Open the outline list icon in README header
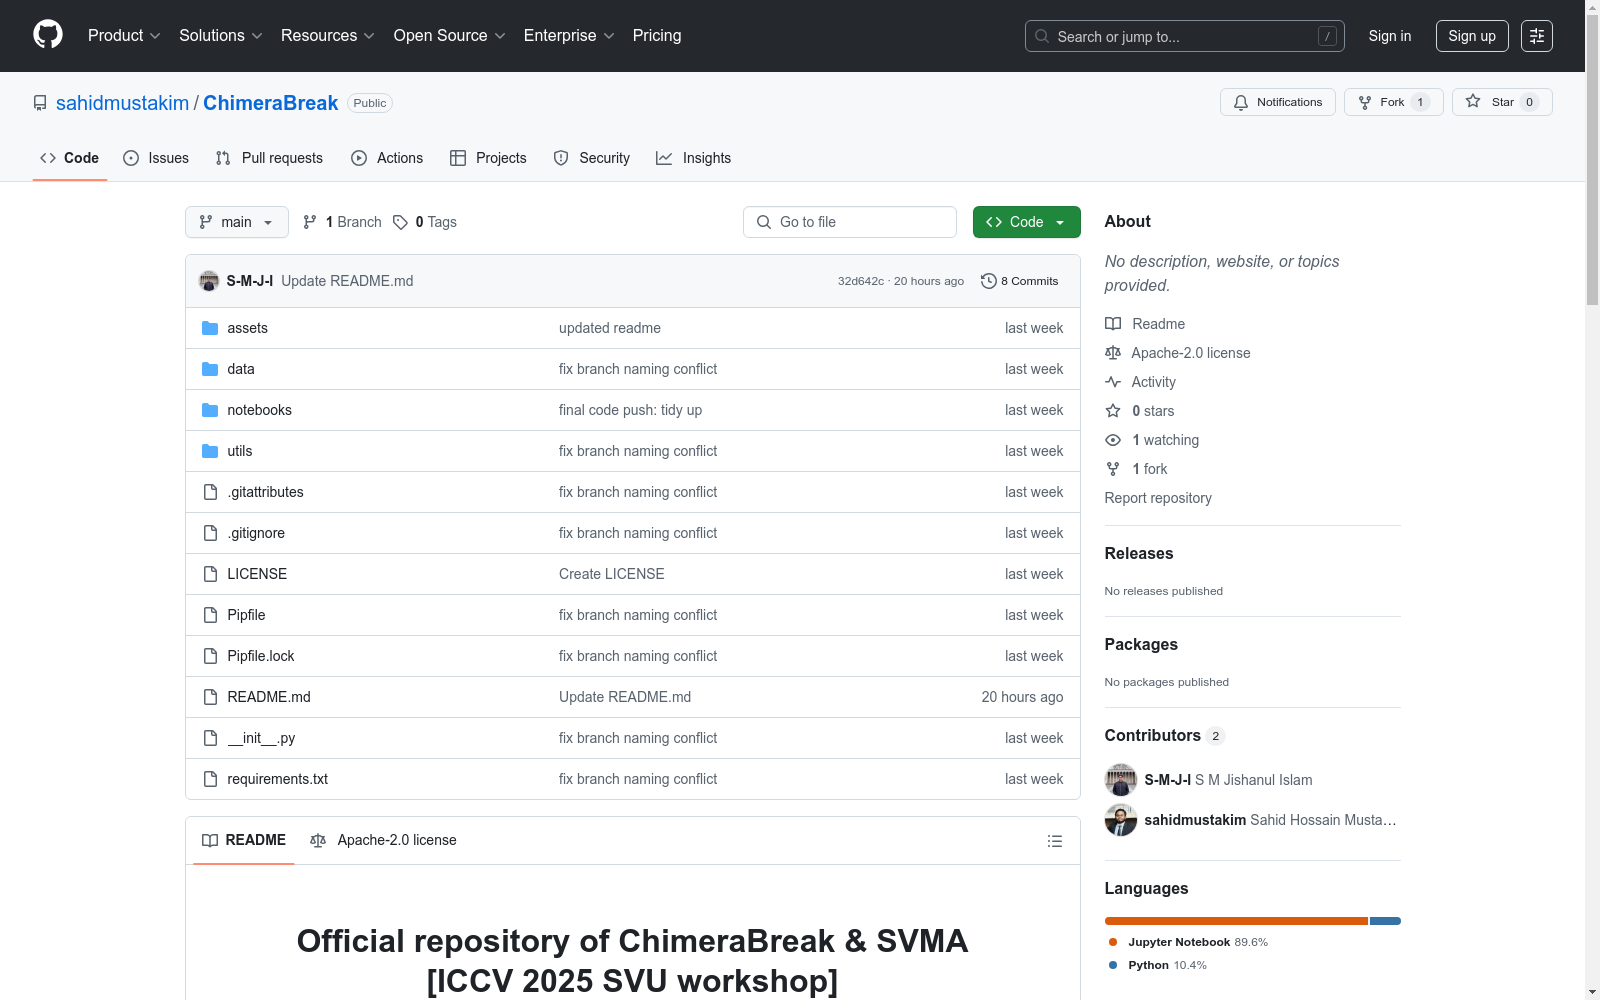 point(1054,841)
